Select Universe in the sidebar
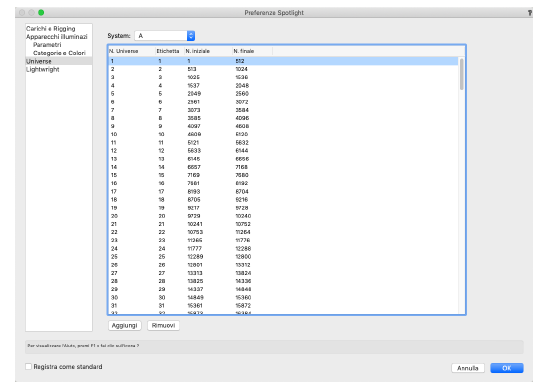The image size is (550, 388). point(59,61)
